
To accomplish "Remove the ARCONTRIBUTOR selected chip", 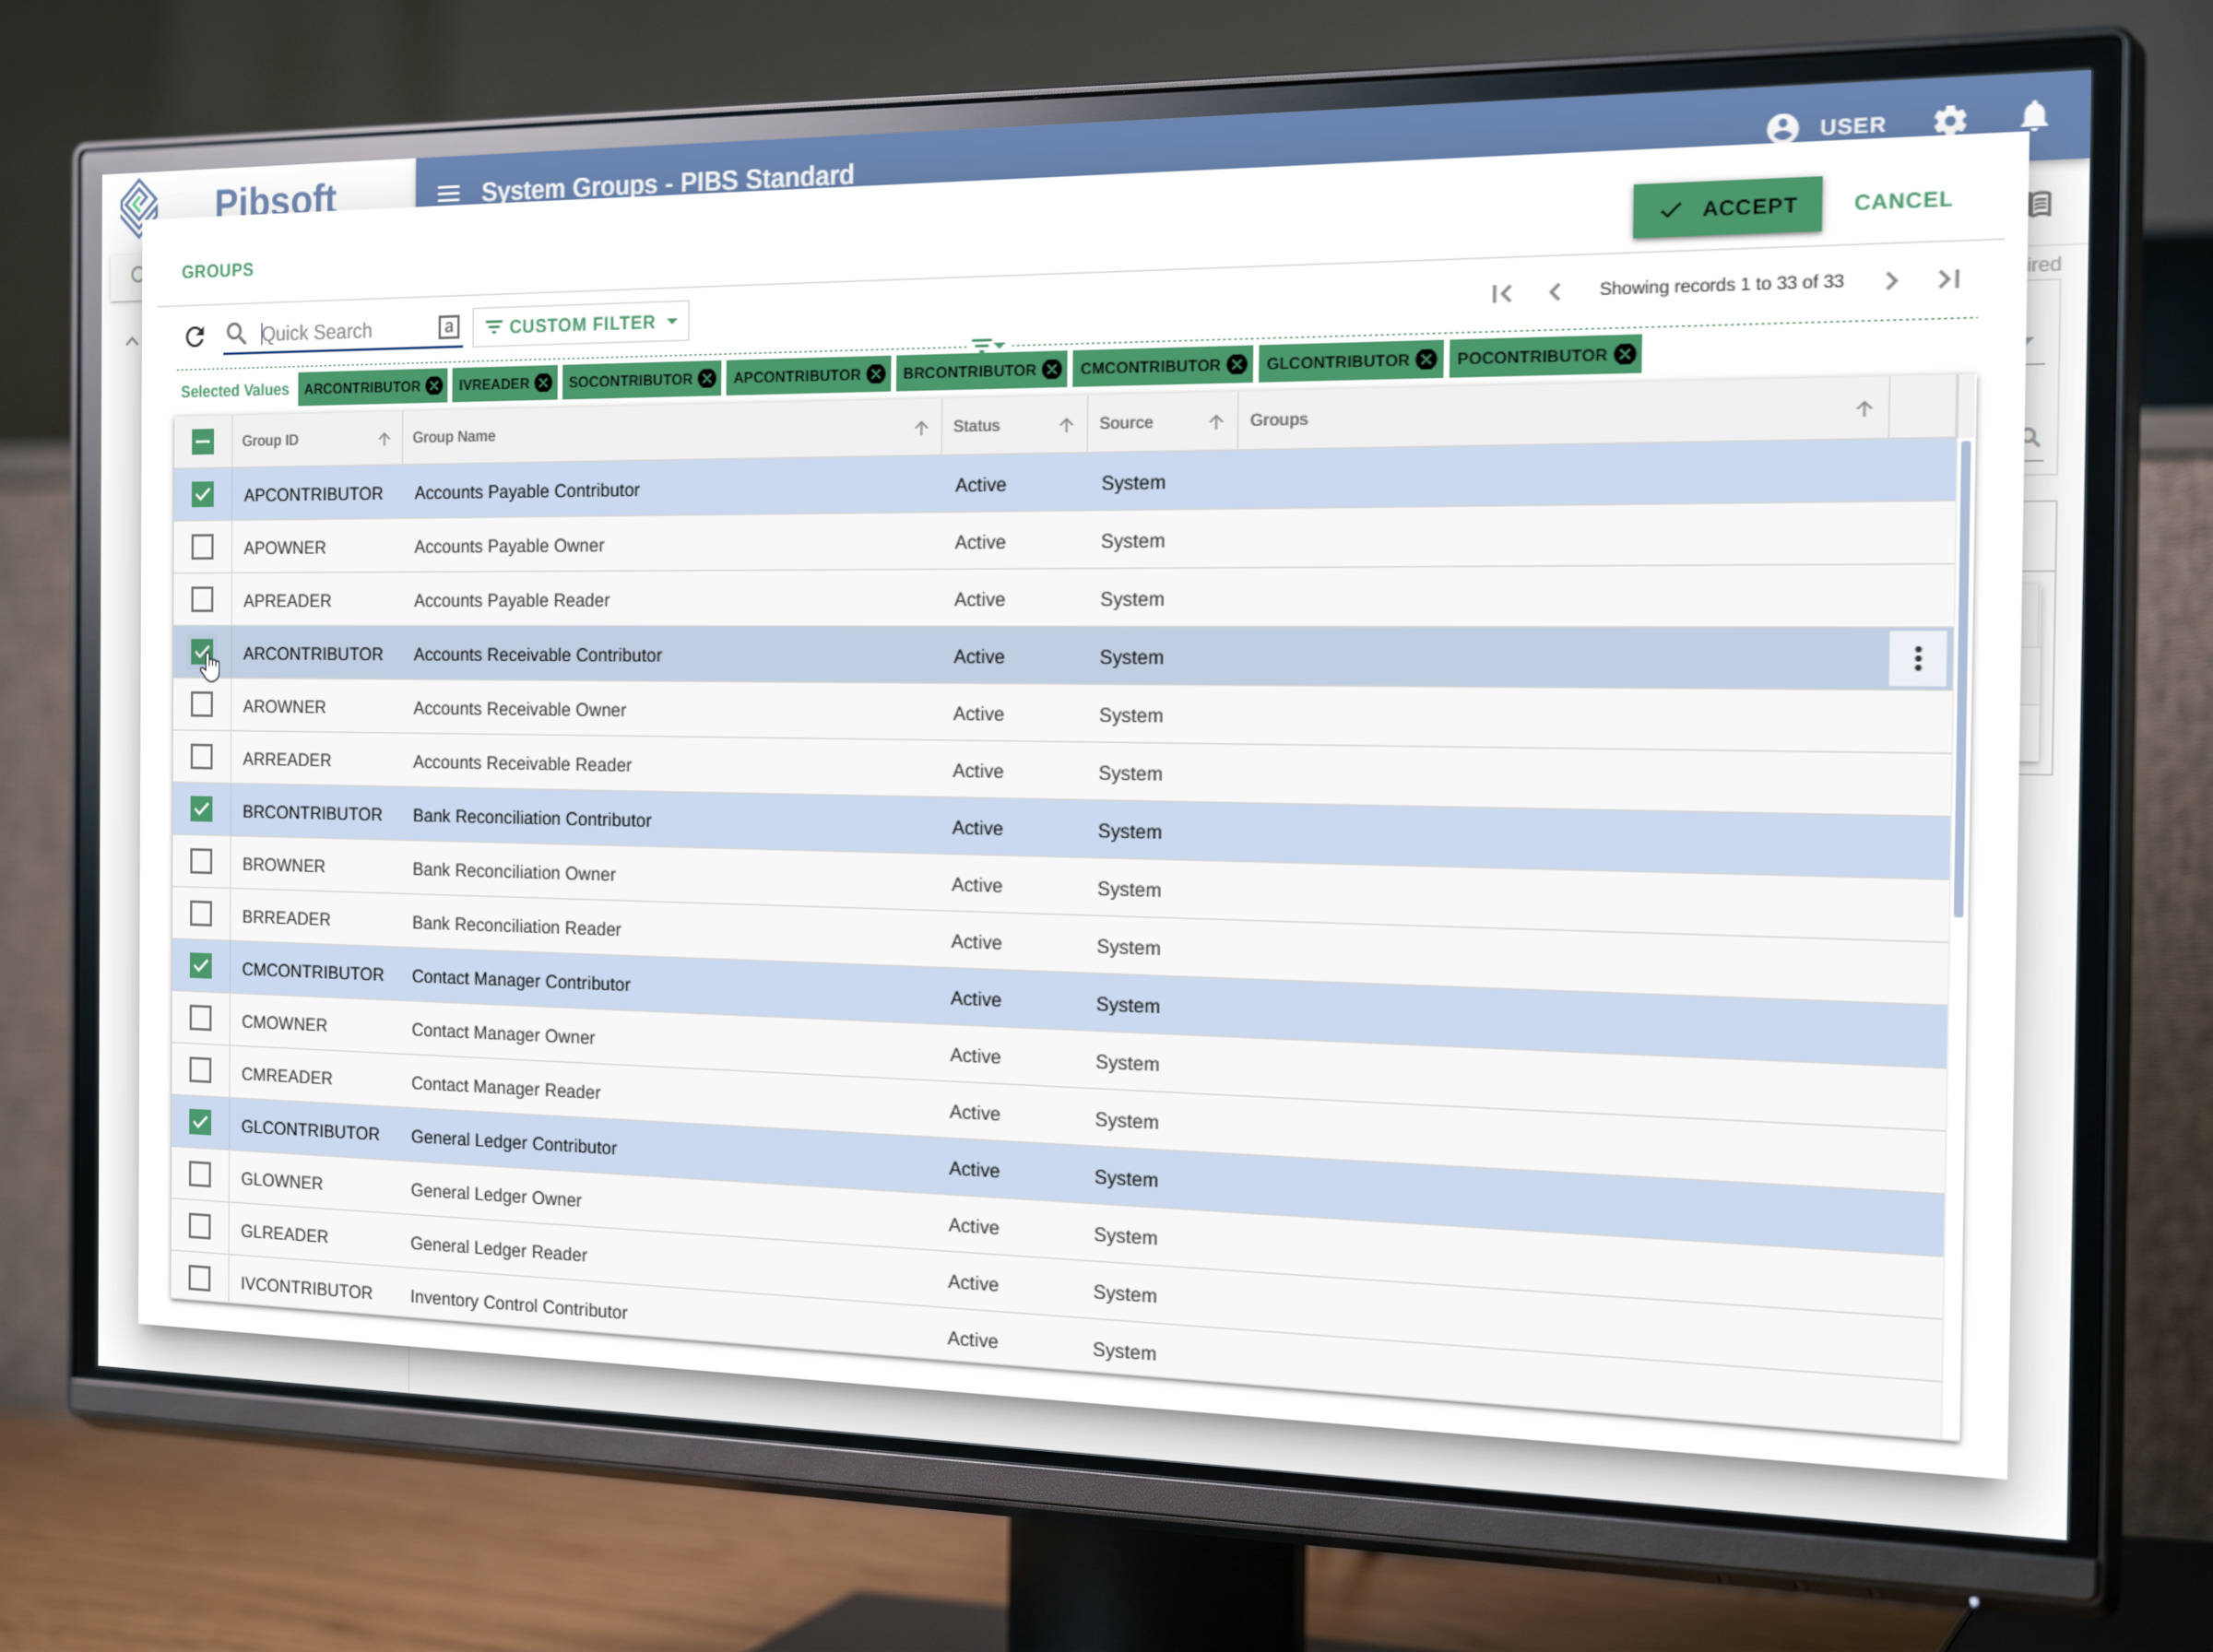I will click(x=434, y=385).
